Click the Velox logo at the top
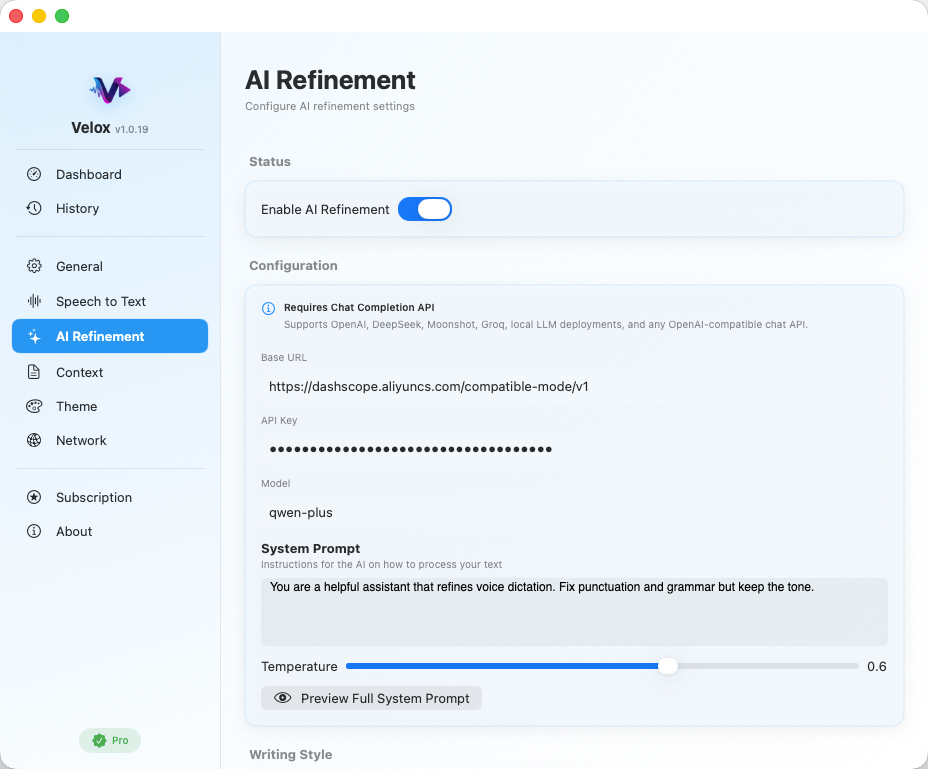This screenshot has width=928, height=769. click(110, 90)
